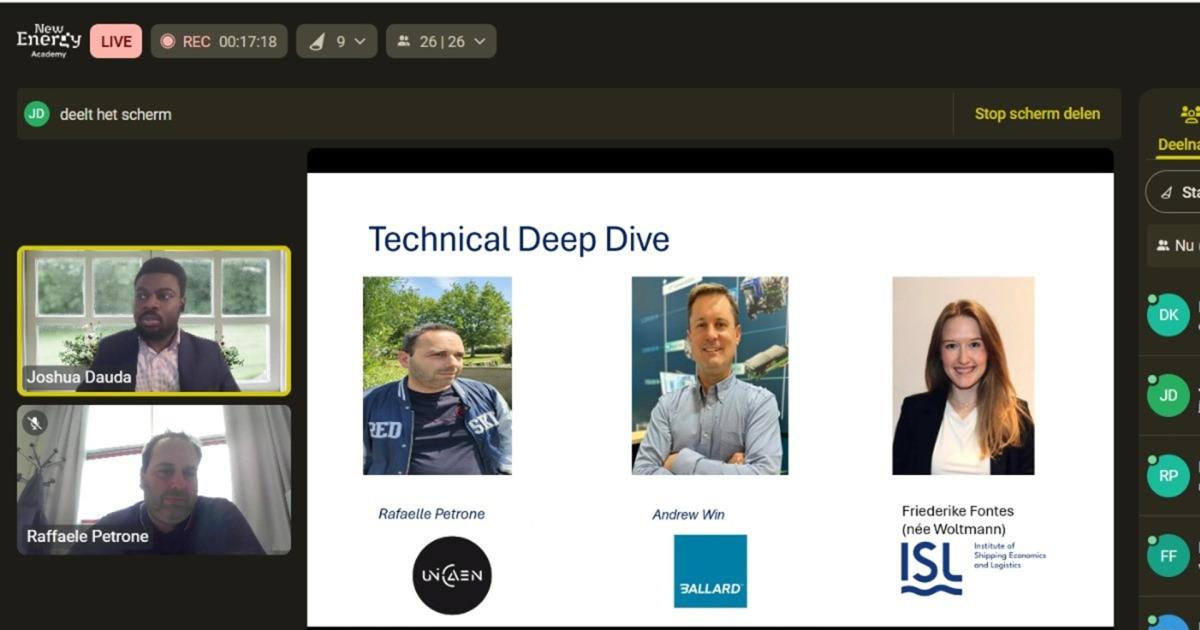Click the participants icon above Deelnemers tab
The height and width of the screenshot is (630, 1200).
coord(1188,114)
